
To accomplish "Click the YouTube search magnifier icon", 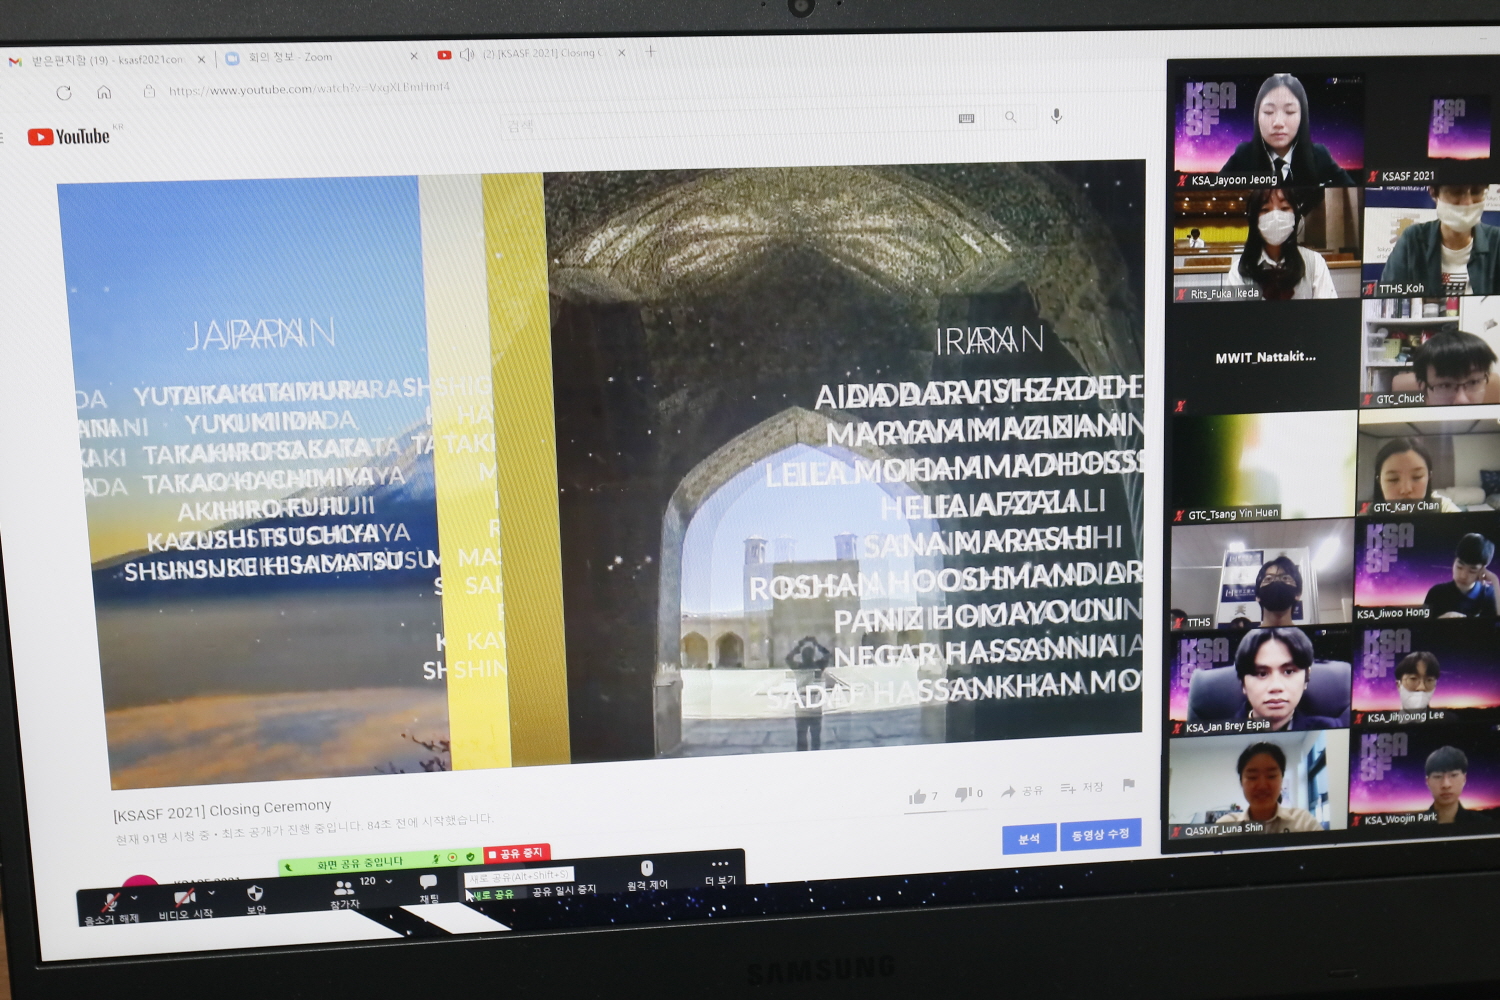I will pos(1011,117).
